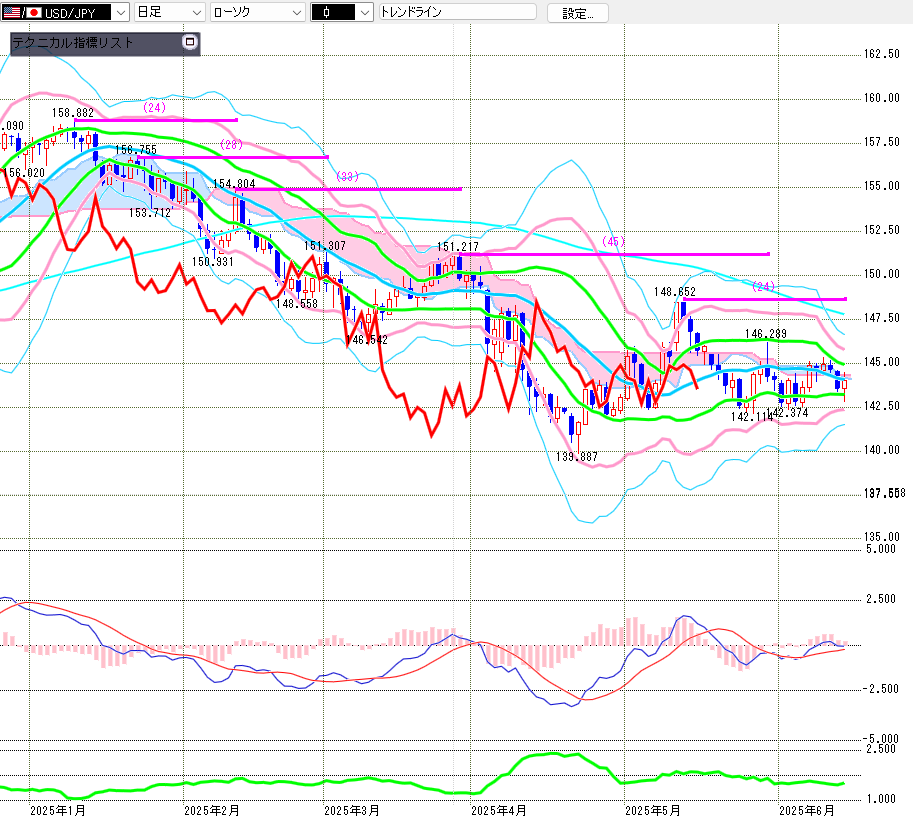The width and height of the screenshot is (913, 819).
Task: Click the 2025年4月 date axis label
Action: 499,810
